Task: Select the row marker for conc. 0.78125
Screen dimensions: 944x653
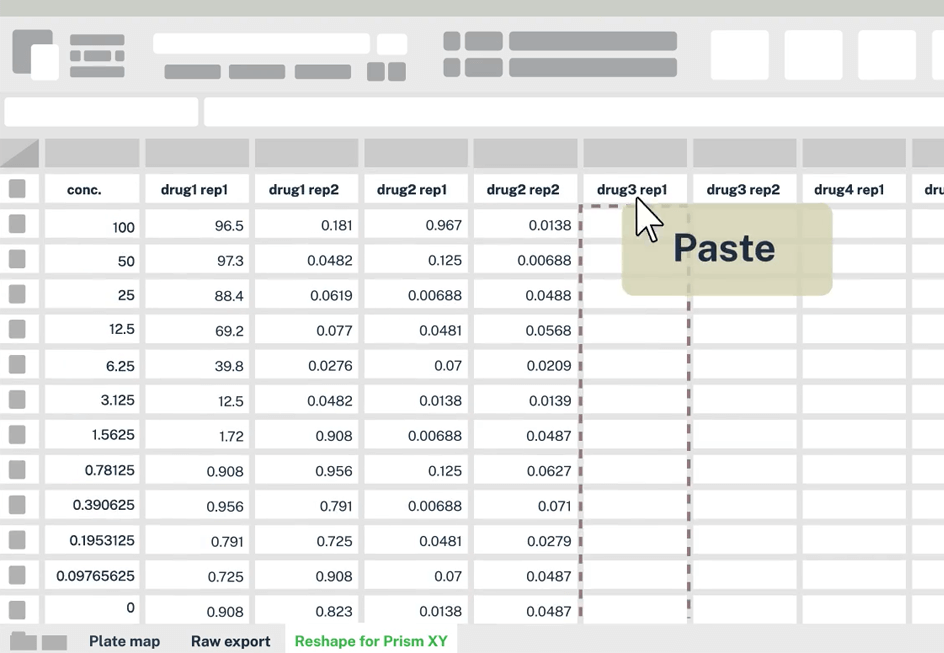Action: [17, 470]
